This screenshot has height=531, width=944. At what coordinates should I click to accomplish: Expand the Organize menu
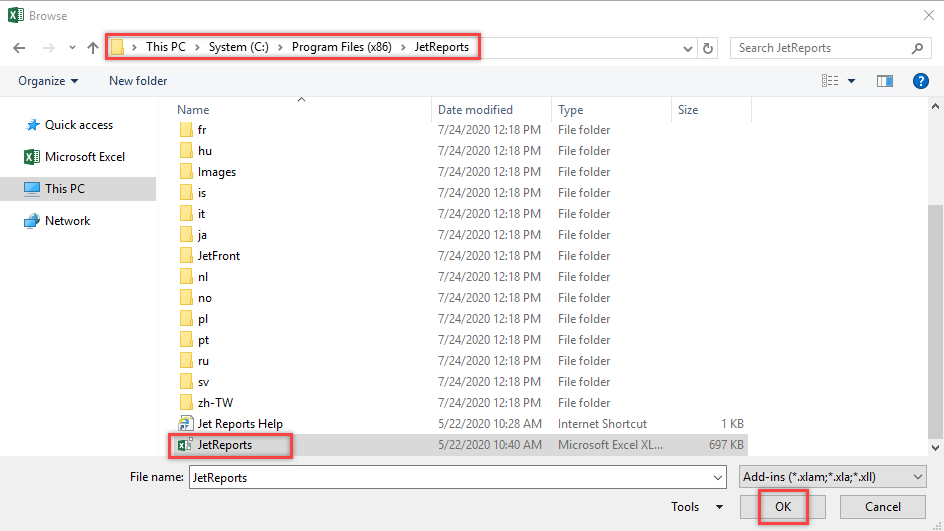48,81
